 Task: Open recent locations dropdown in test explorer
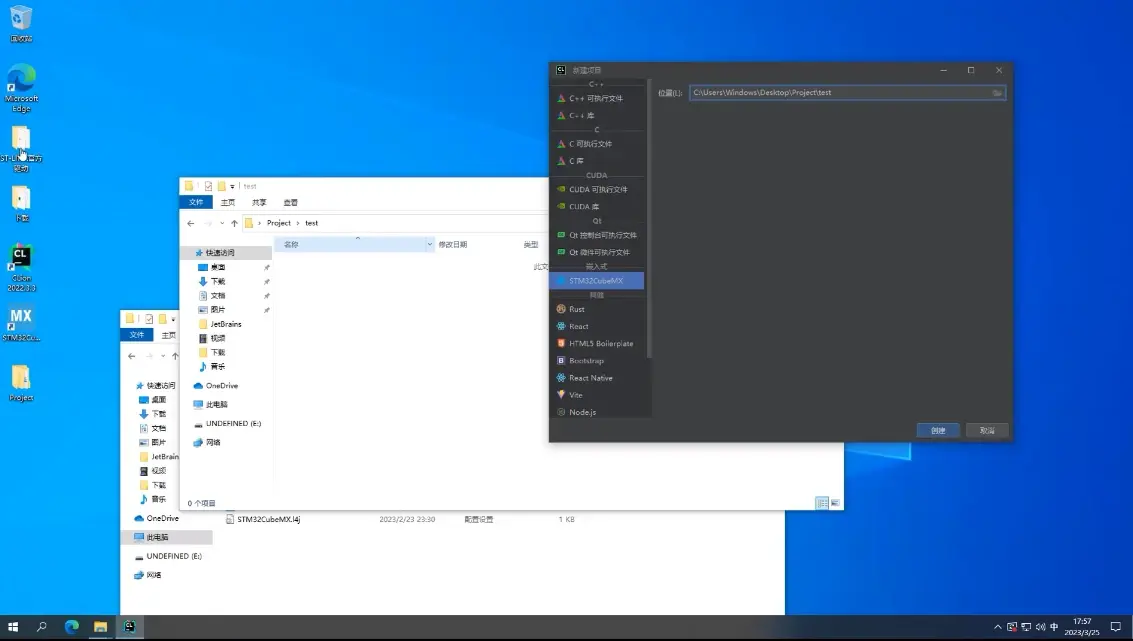[x=222, y=223]
